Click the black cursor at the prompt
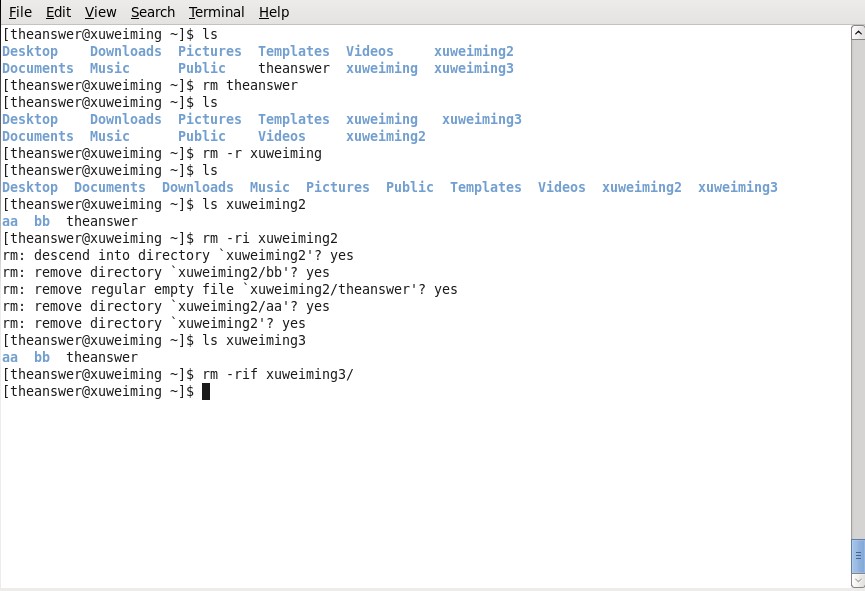Image resolution: width=865 pixels, height=591 pixels. coord(206,391)
